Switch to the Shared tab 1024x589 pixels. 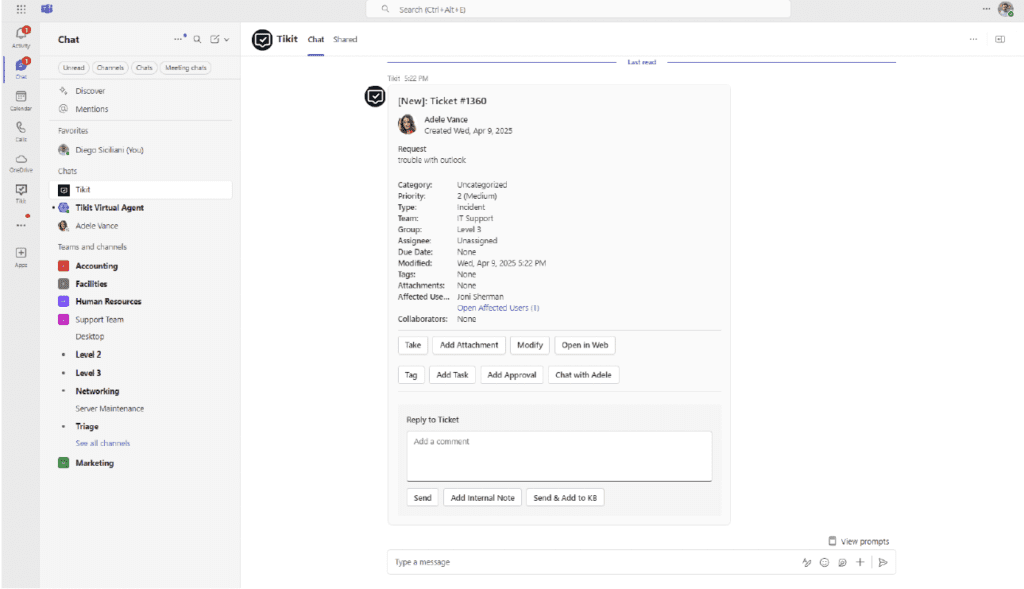345,39
